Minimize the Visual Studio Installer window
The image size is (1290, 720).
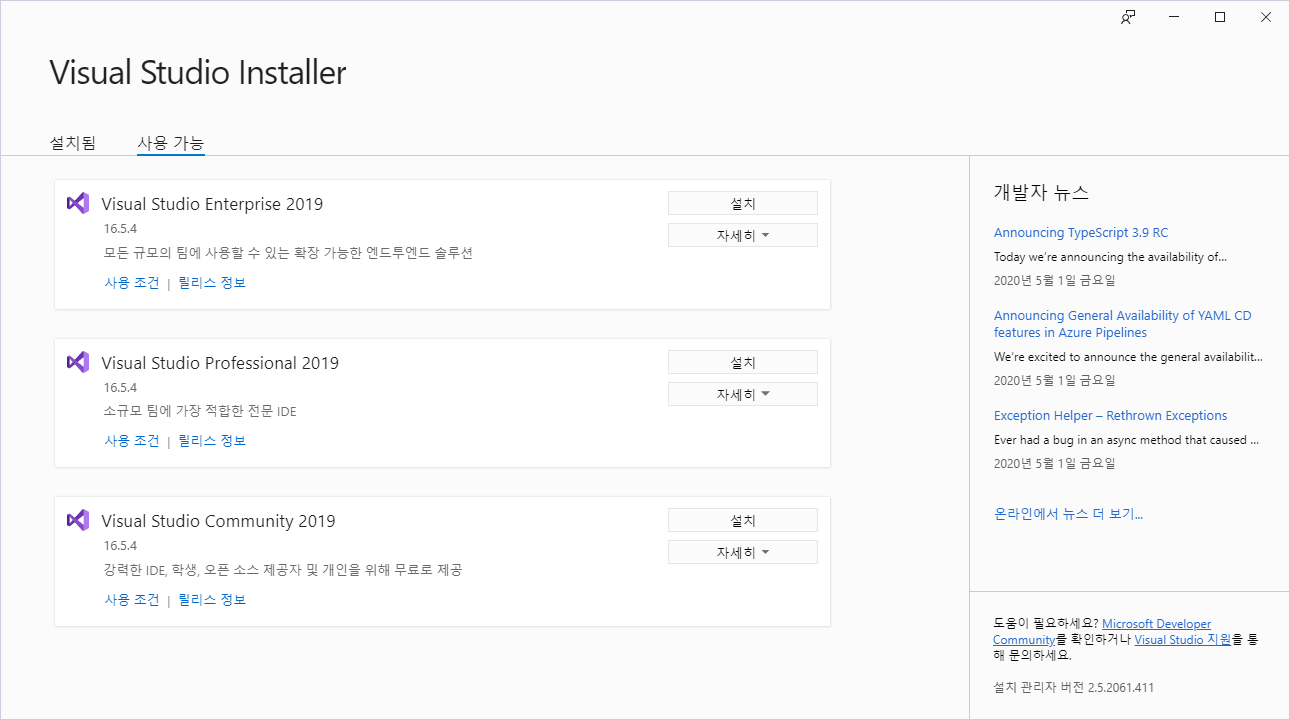pyautogui.click(x=1174, y=17)
